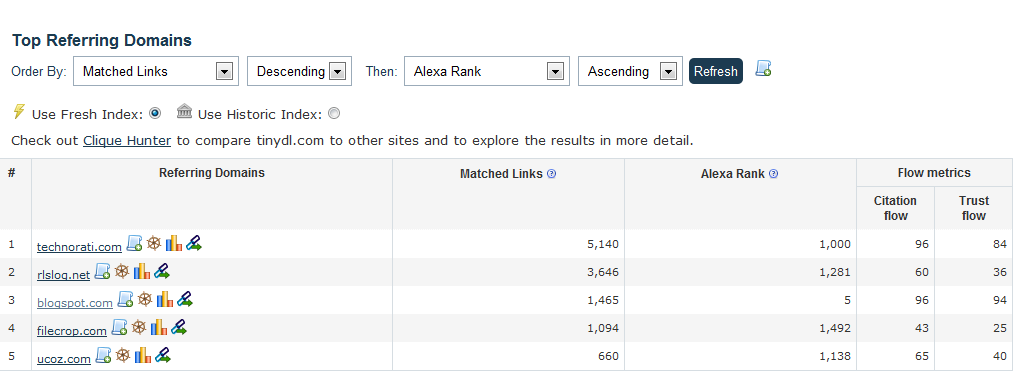Click the ship wheel icon beside rlslog.net
The width and height of the screenshot is (1013, 379).
[122, 271]
